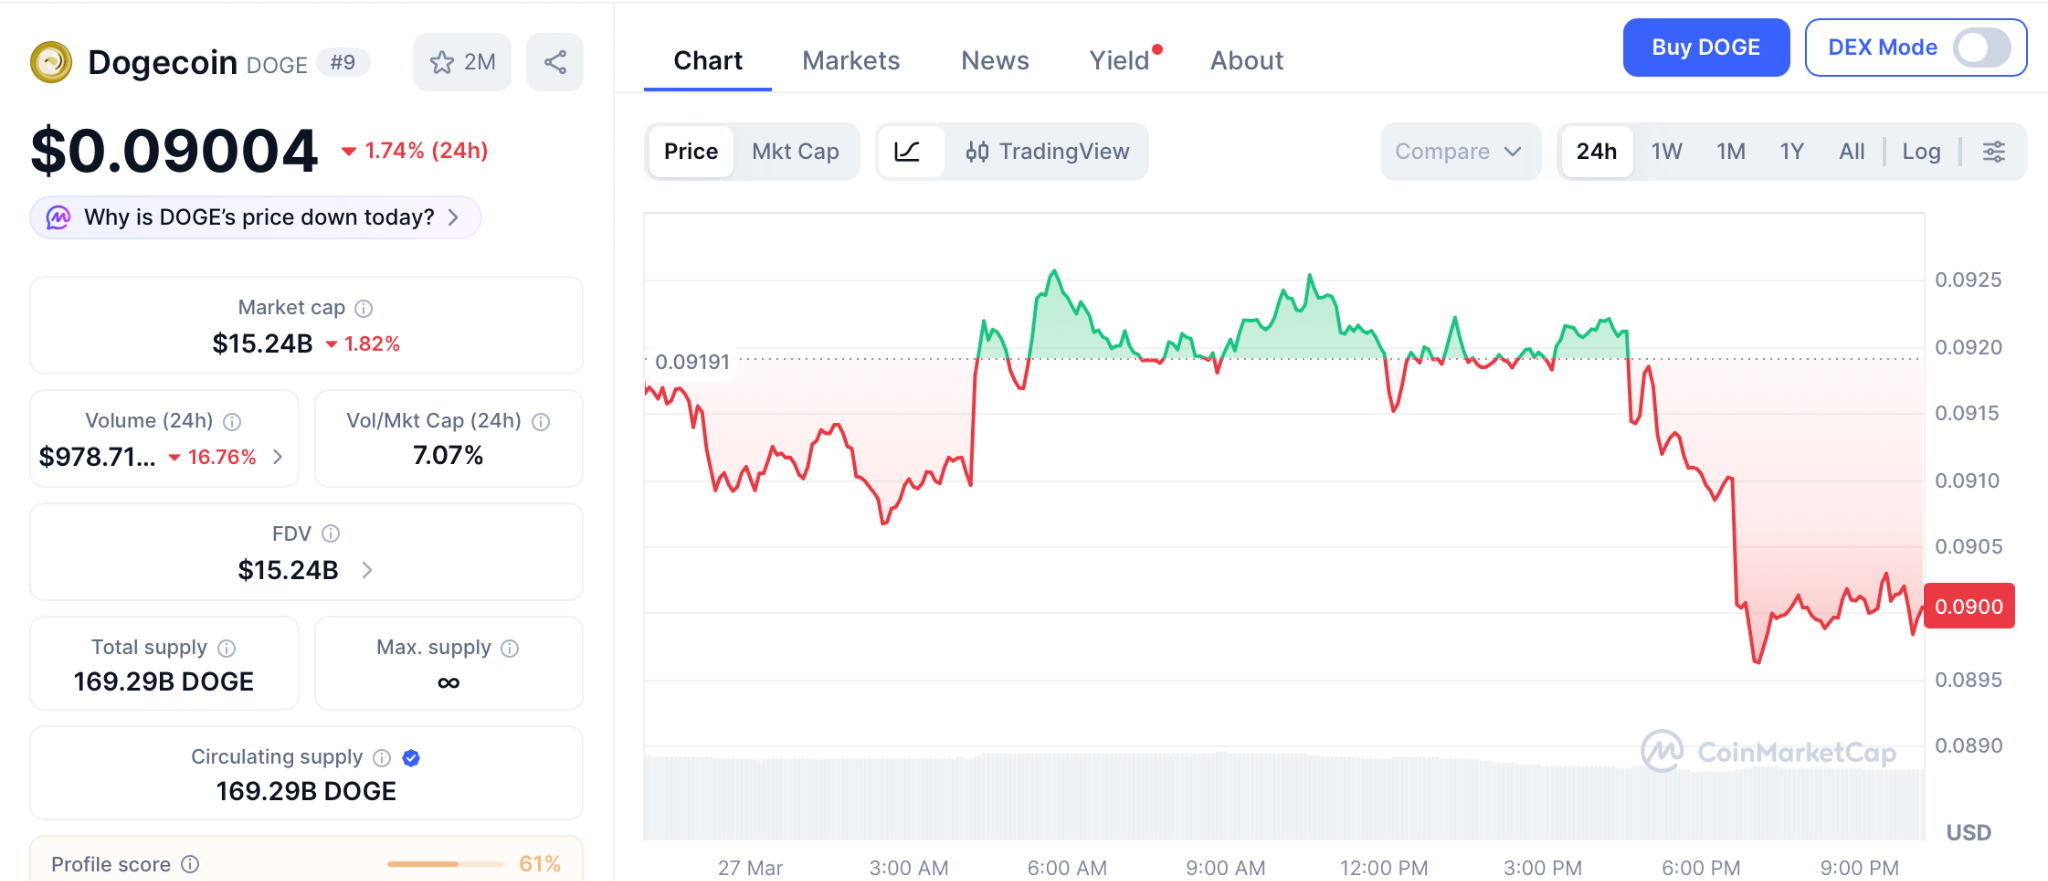Open the Compare dropdown
Viewport: 2048px width, 881px height.
[1458, 151]
